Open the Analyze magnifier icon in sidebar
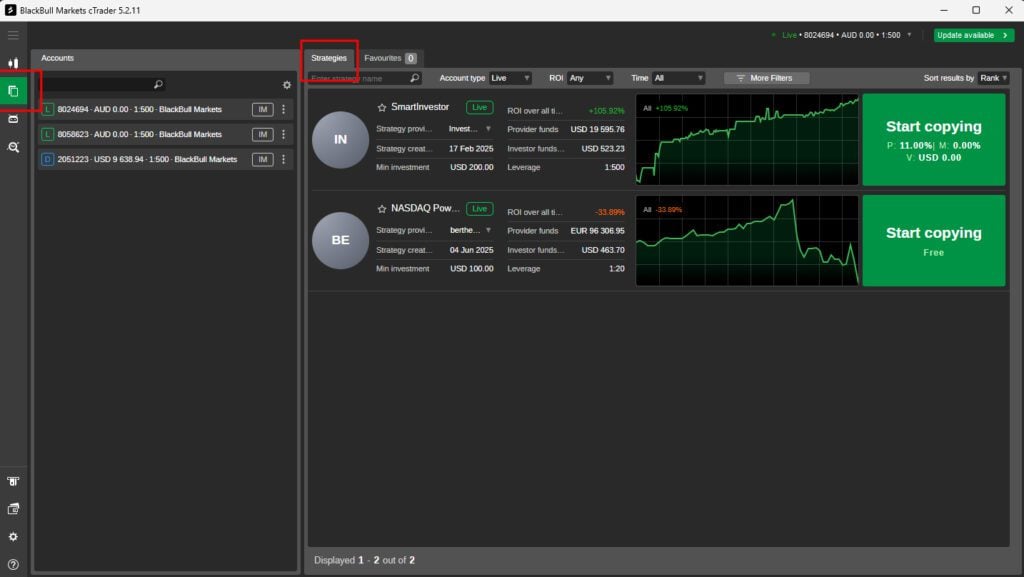This screenshot has height=577, width=1024. coord(13,148)
